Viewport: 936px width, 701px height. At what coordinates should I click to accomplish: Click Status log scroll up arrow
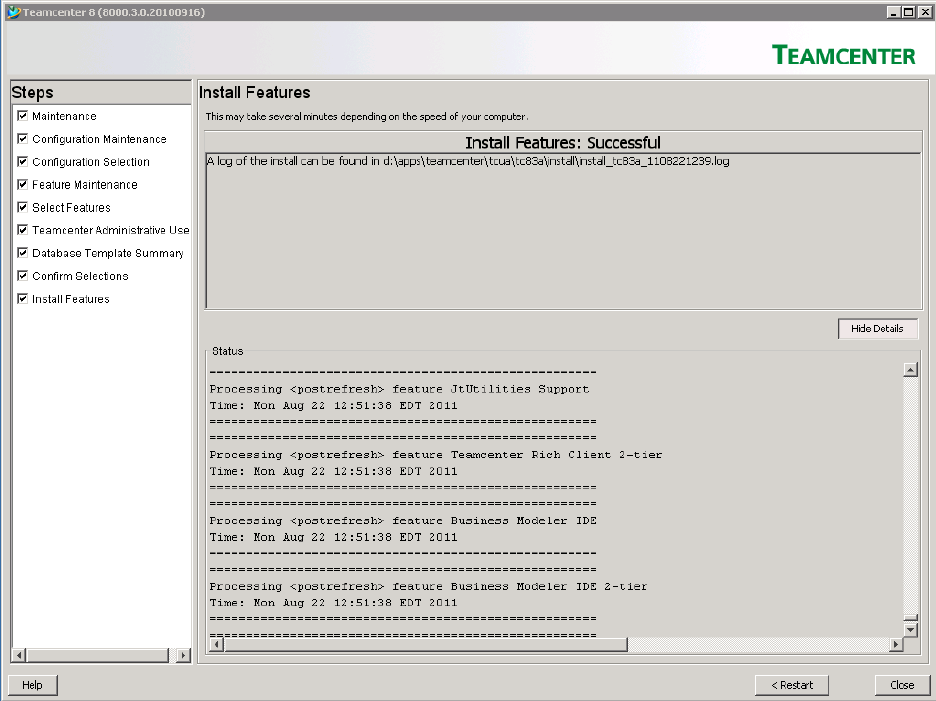[x=910, y=370]
